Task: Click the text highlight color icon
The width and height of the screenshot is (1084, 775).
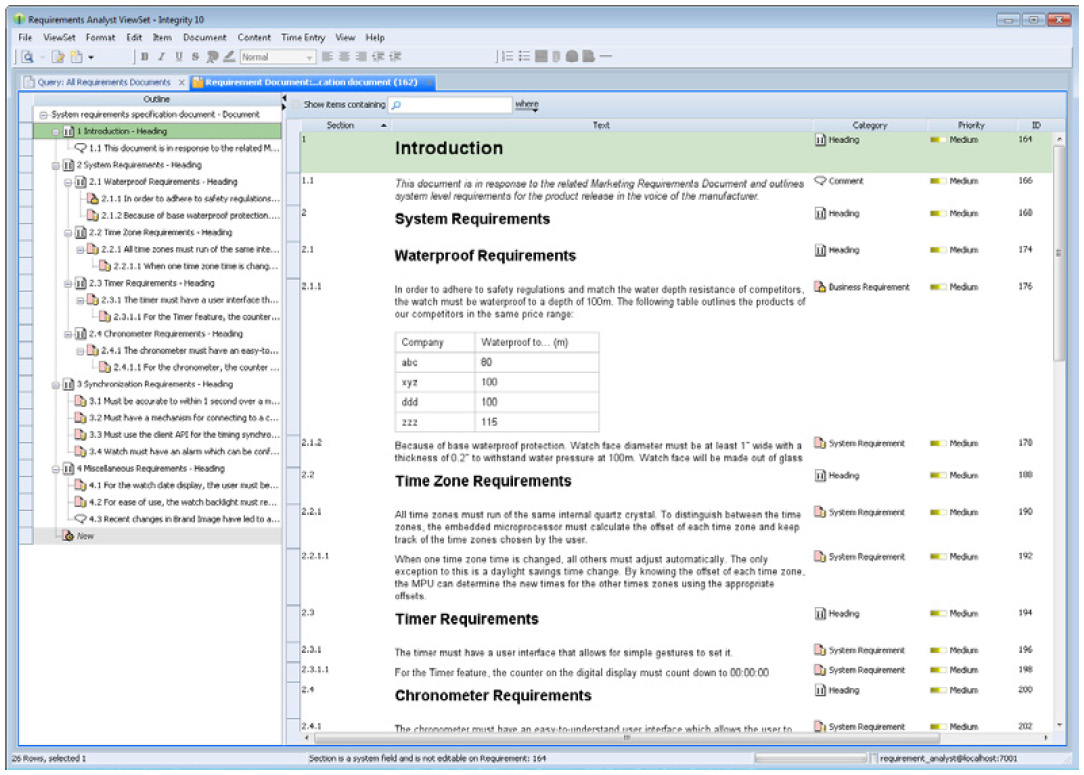Action: pyautogui.click(x=229, y=57)
